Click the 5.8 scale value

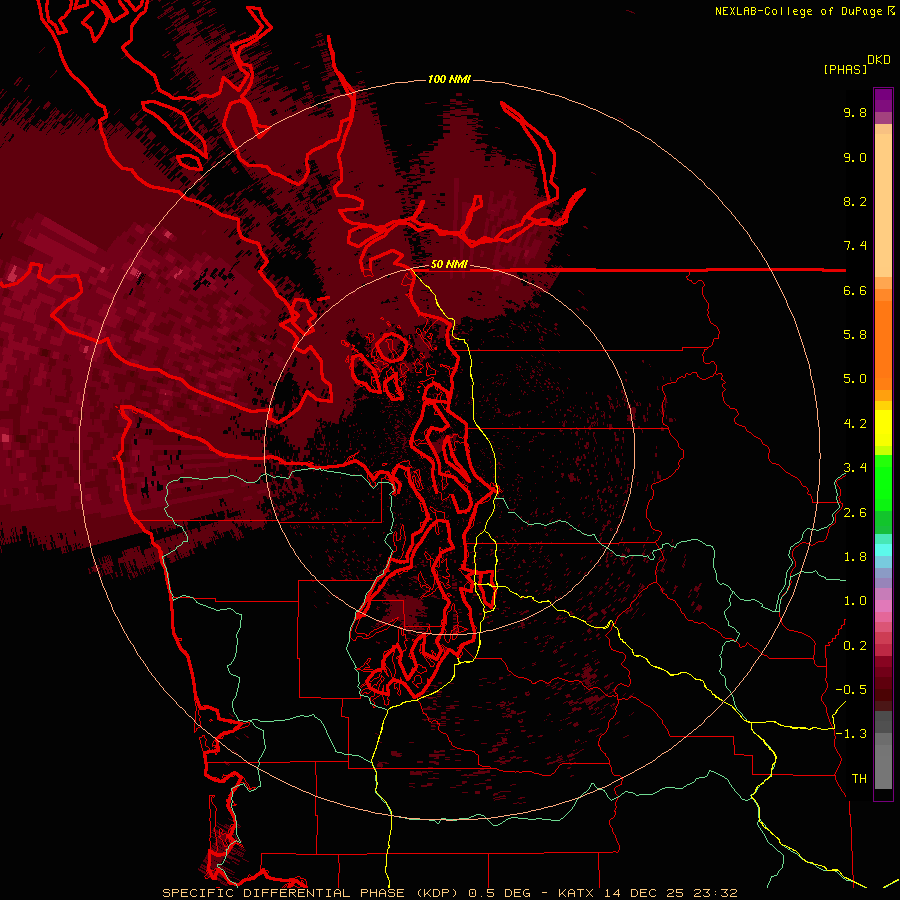coord(855,335)
